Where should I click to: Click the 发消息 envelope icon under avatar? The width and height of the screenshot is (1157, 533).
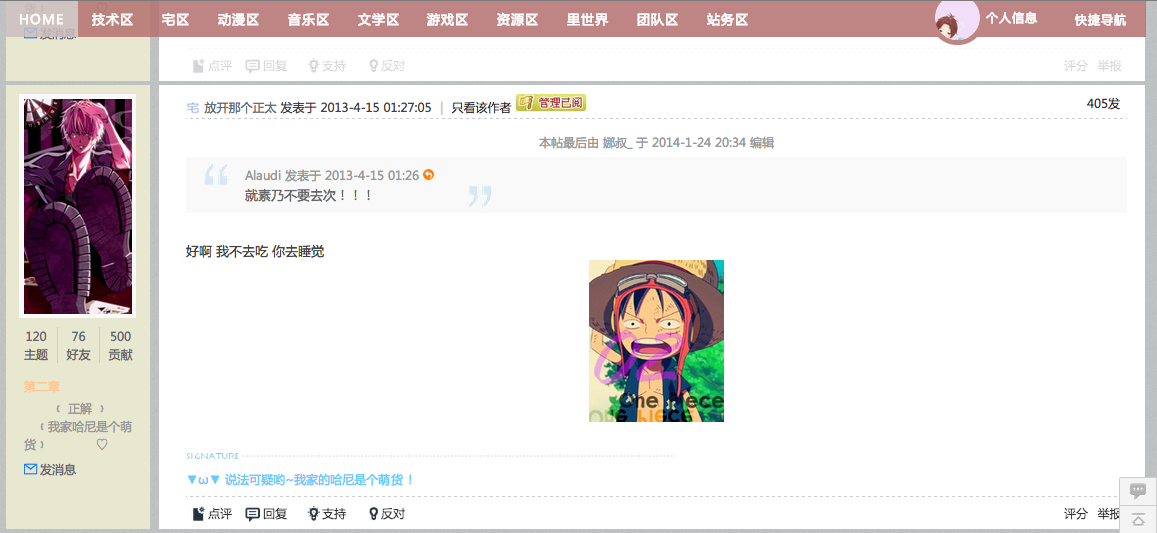(30, 469)
